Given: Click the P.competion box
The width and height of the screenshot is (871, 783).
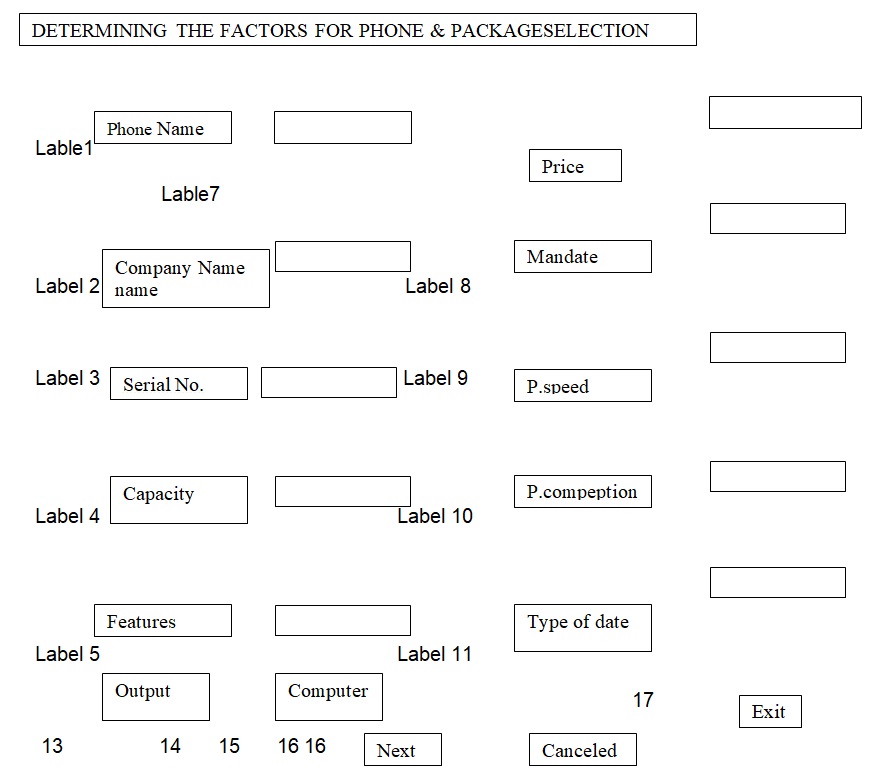Looking at the screenshot, I should pos(582,491).
